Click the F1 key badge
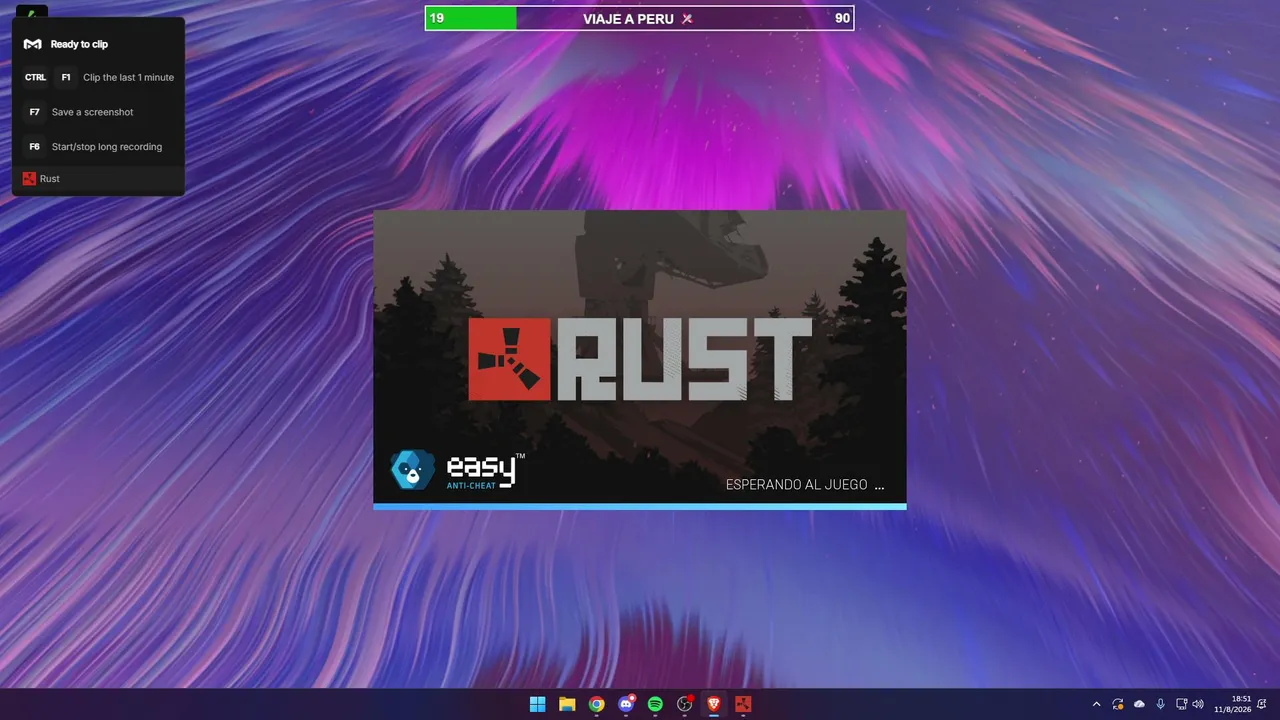The width and height of the screenshot is (1280, 720). [66, 77]
